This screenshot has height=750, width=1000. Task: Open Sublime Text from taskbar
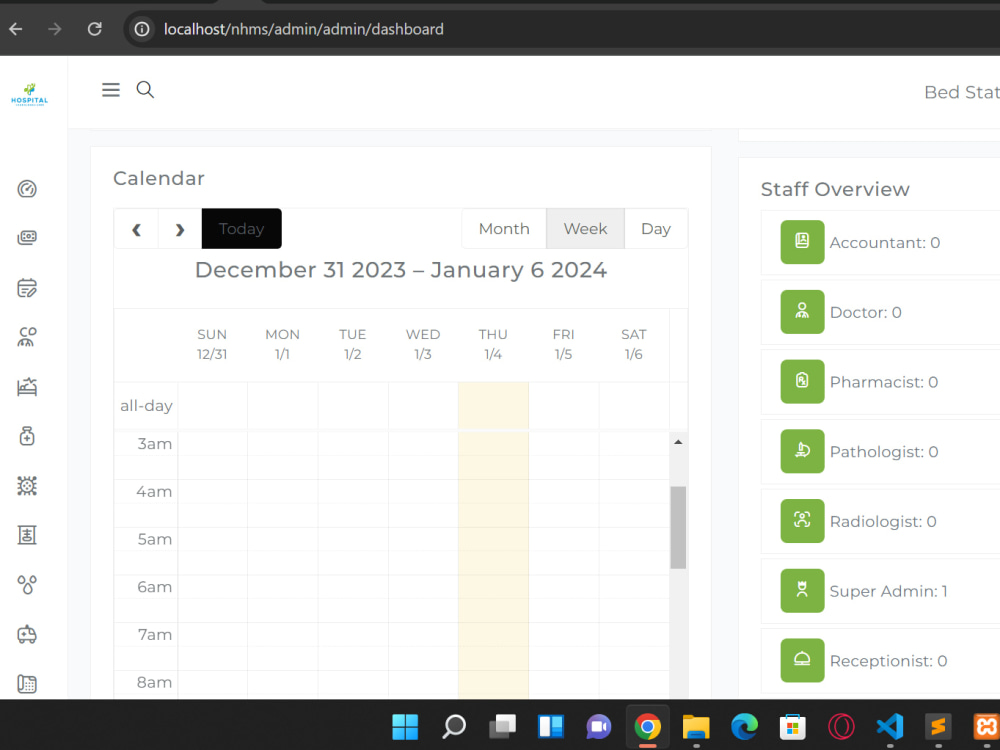click(x=938, y=726)
